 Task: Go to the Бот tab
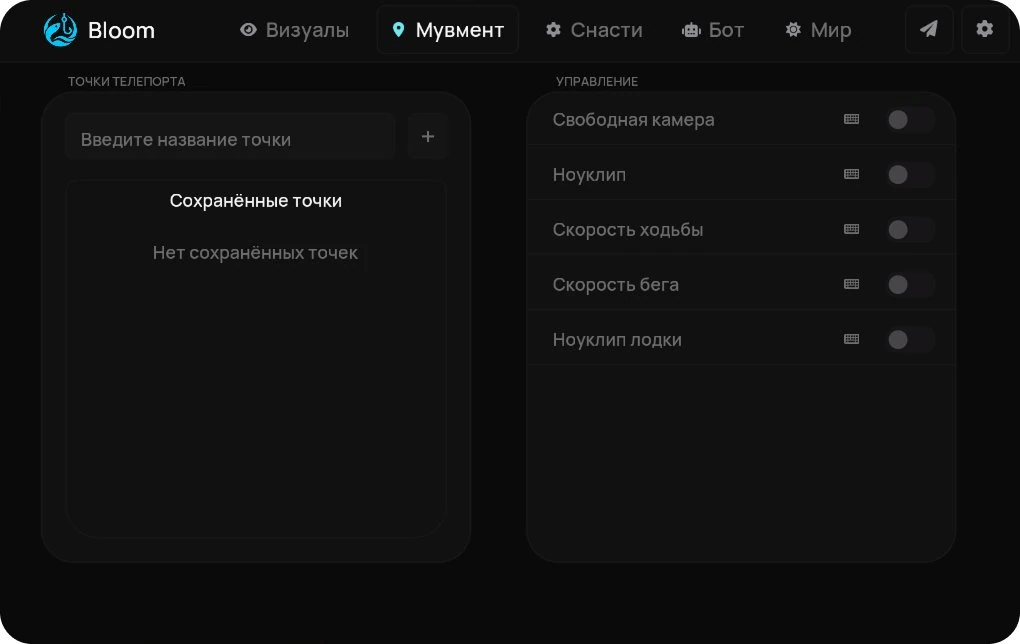coord(712,30)
